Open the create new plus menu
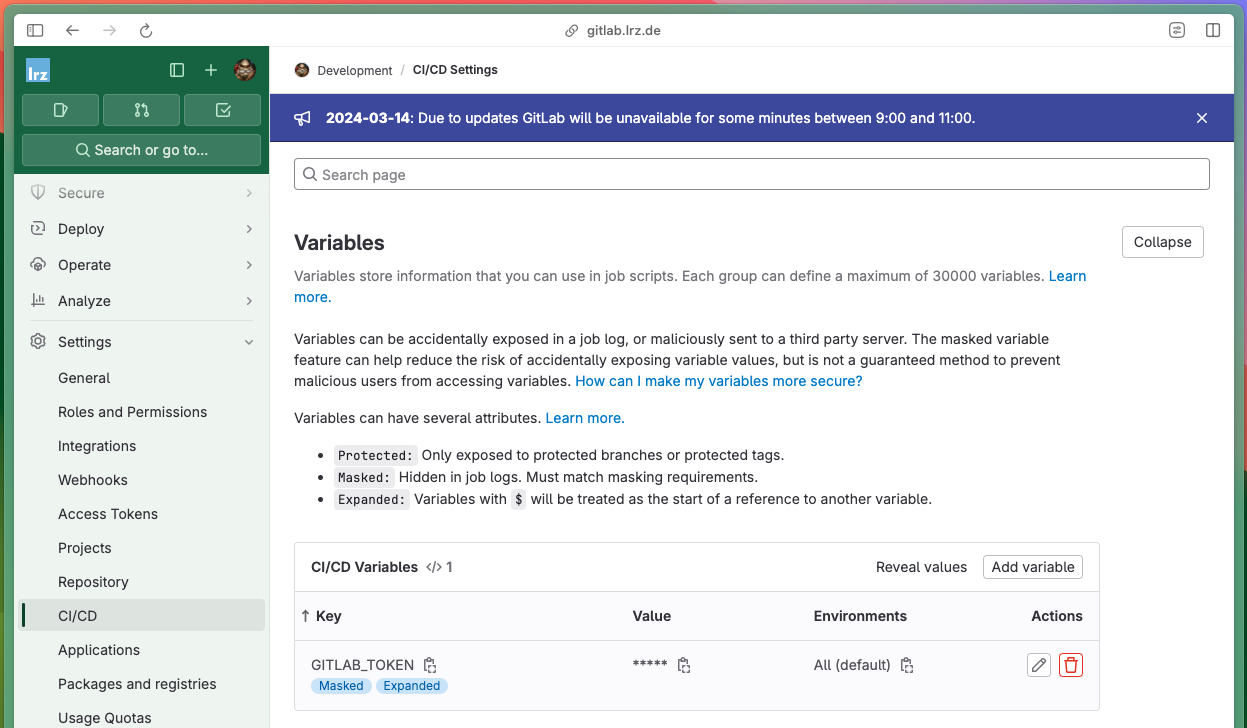The width and height of the screenshot is (1247, 728). 211,70
